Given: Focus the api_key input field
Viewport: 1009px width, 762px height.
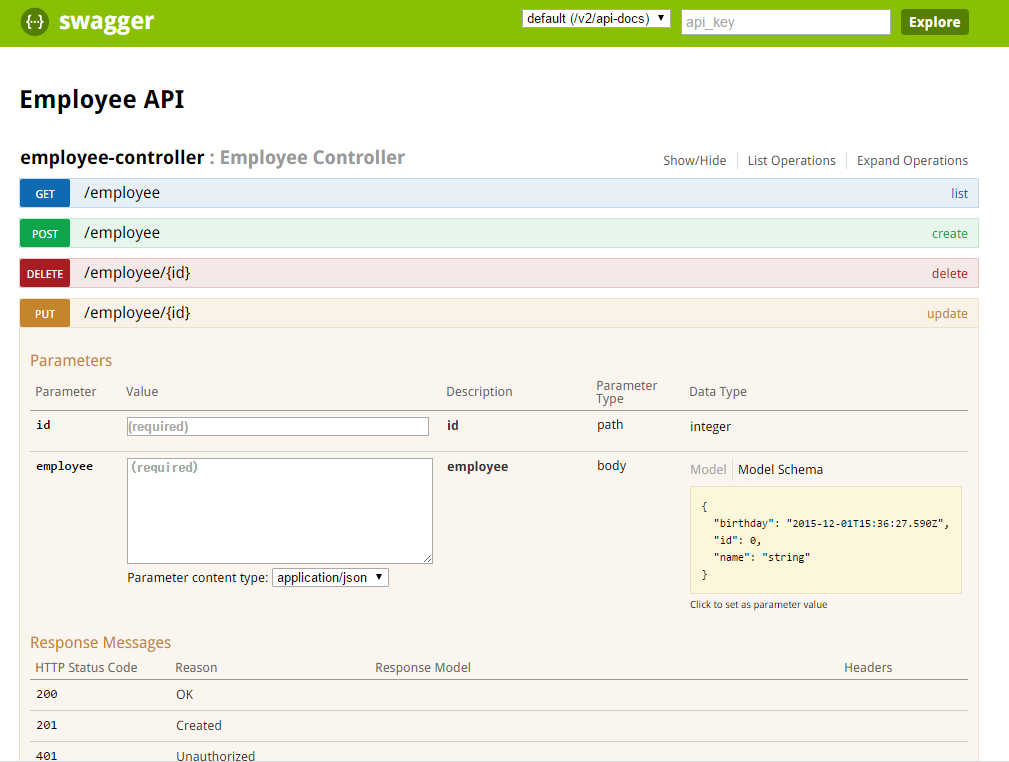Looking at the screenshot, I should click(x=785, y=22).
